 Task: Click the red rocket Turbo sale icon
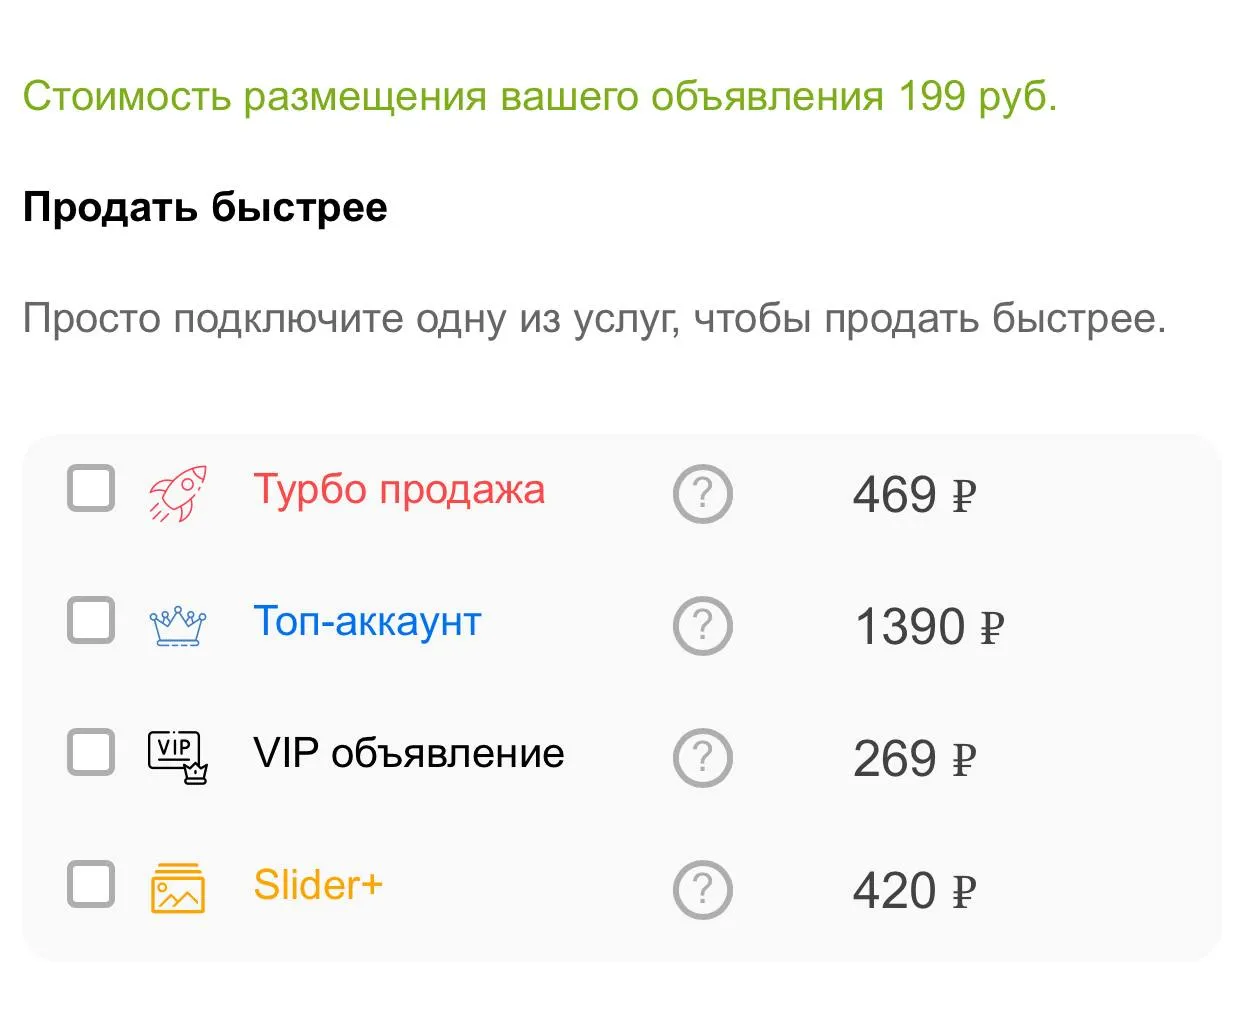pos(178,493)
